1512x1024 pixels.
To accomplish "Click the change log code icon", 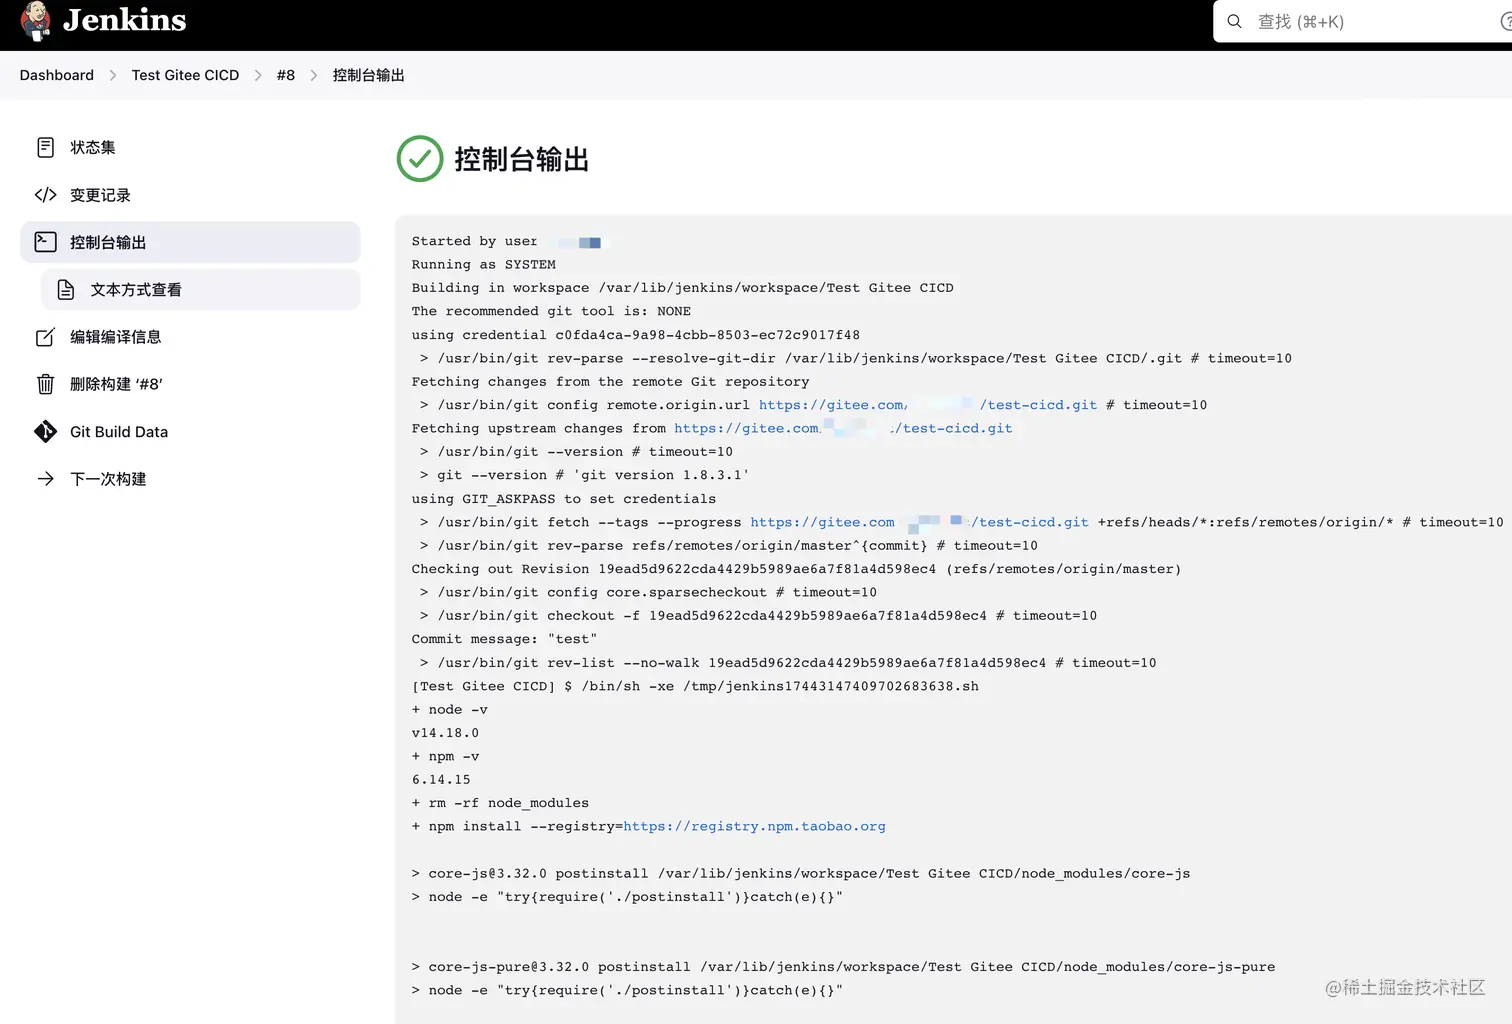I will click(45, 195).
